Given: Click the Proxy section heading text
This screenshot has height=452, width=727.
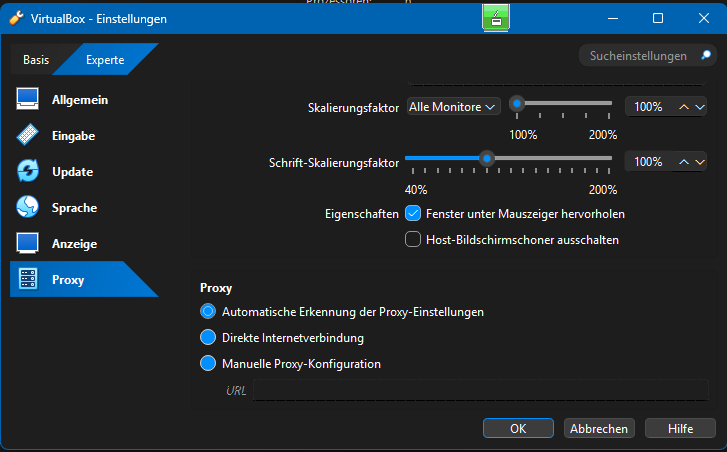Looking at the screenshot, I should point(216,288).
